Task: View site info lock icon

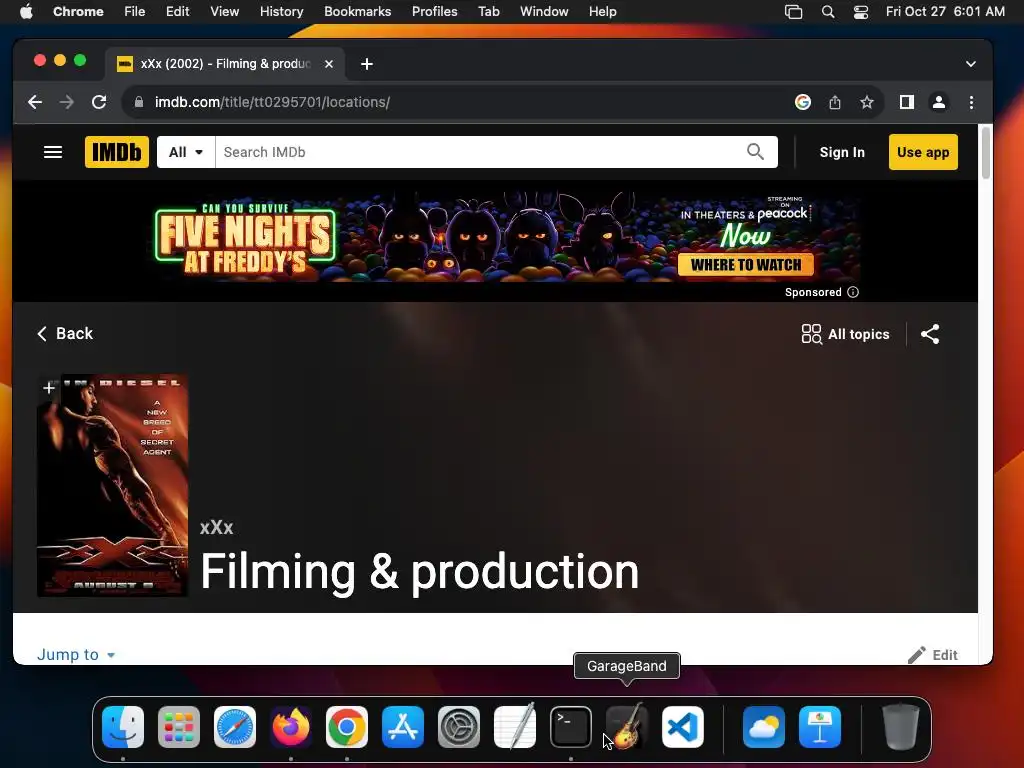Action: [138, 102]
